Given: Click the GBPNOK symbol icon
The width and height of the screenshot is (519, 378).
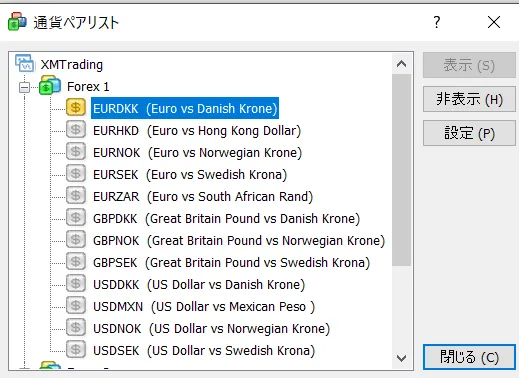Looking at the screenshot, I should 76,239.
